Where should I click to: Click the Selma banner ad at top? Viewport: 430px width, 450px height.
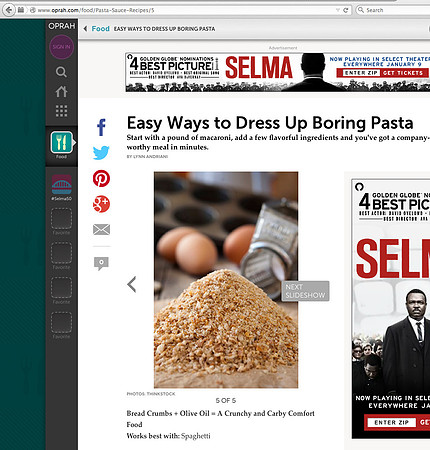(278, 72)
